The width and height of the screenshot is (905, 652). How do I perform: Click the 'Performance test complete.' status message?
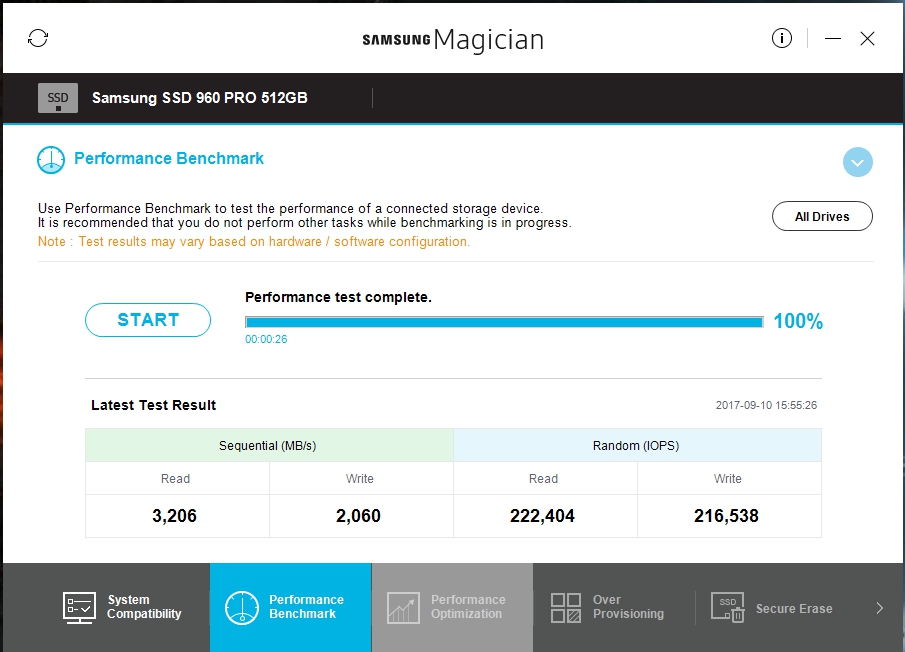pos(338,297)
